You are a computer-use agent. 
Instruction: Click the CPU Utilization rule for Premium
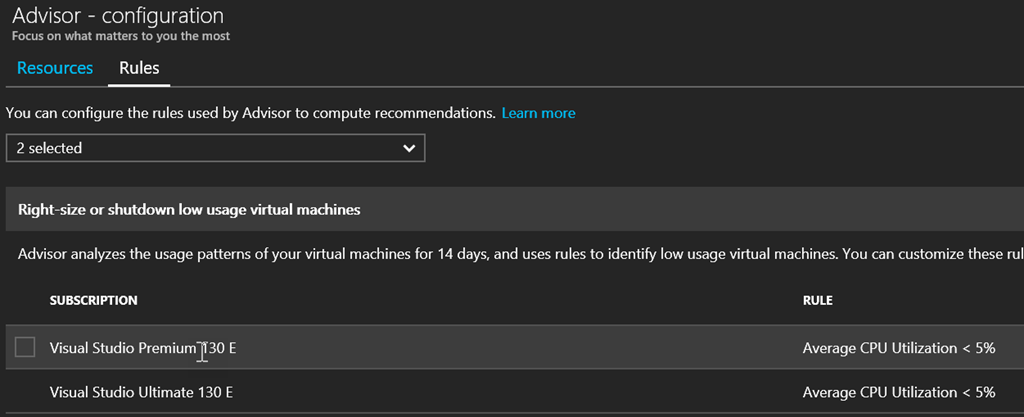pos(898,348)
